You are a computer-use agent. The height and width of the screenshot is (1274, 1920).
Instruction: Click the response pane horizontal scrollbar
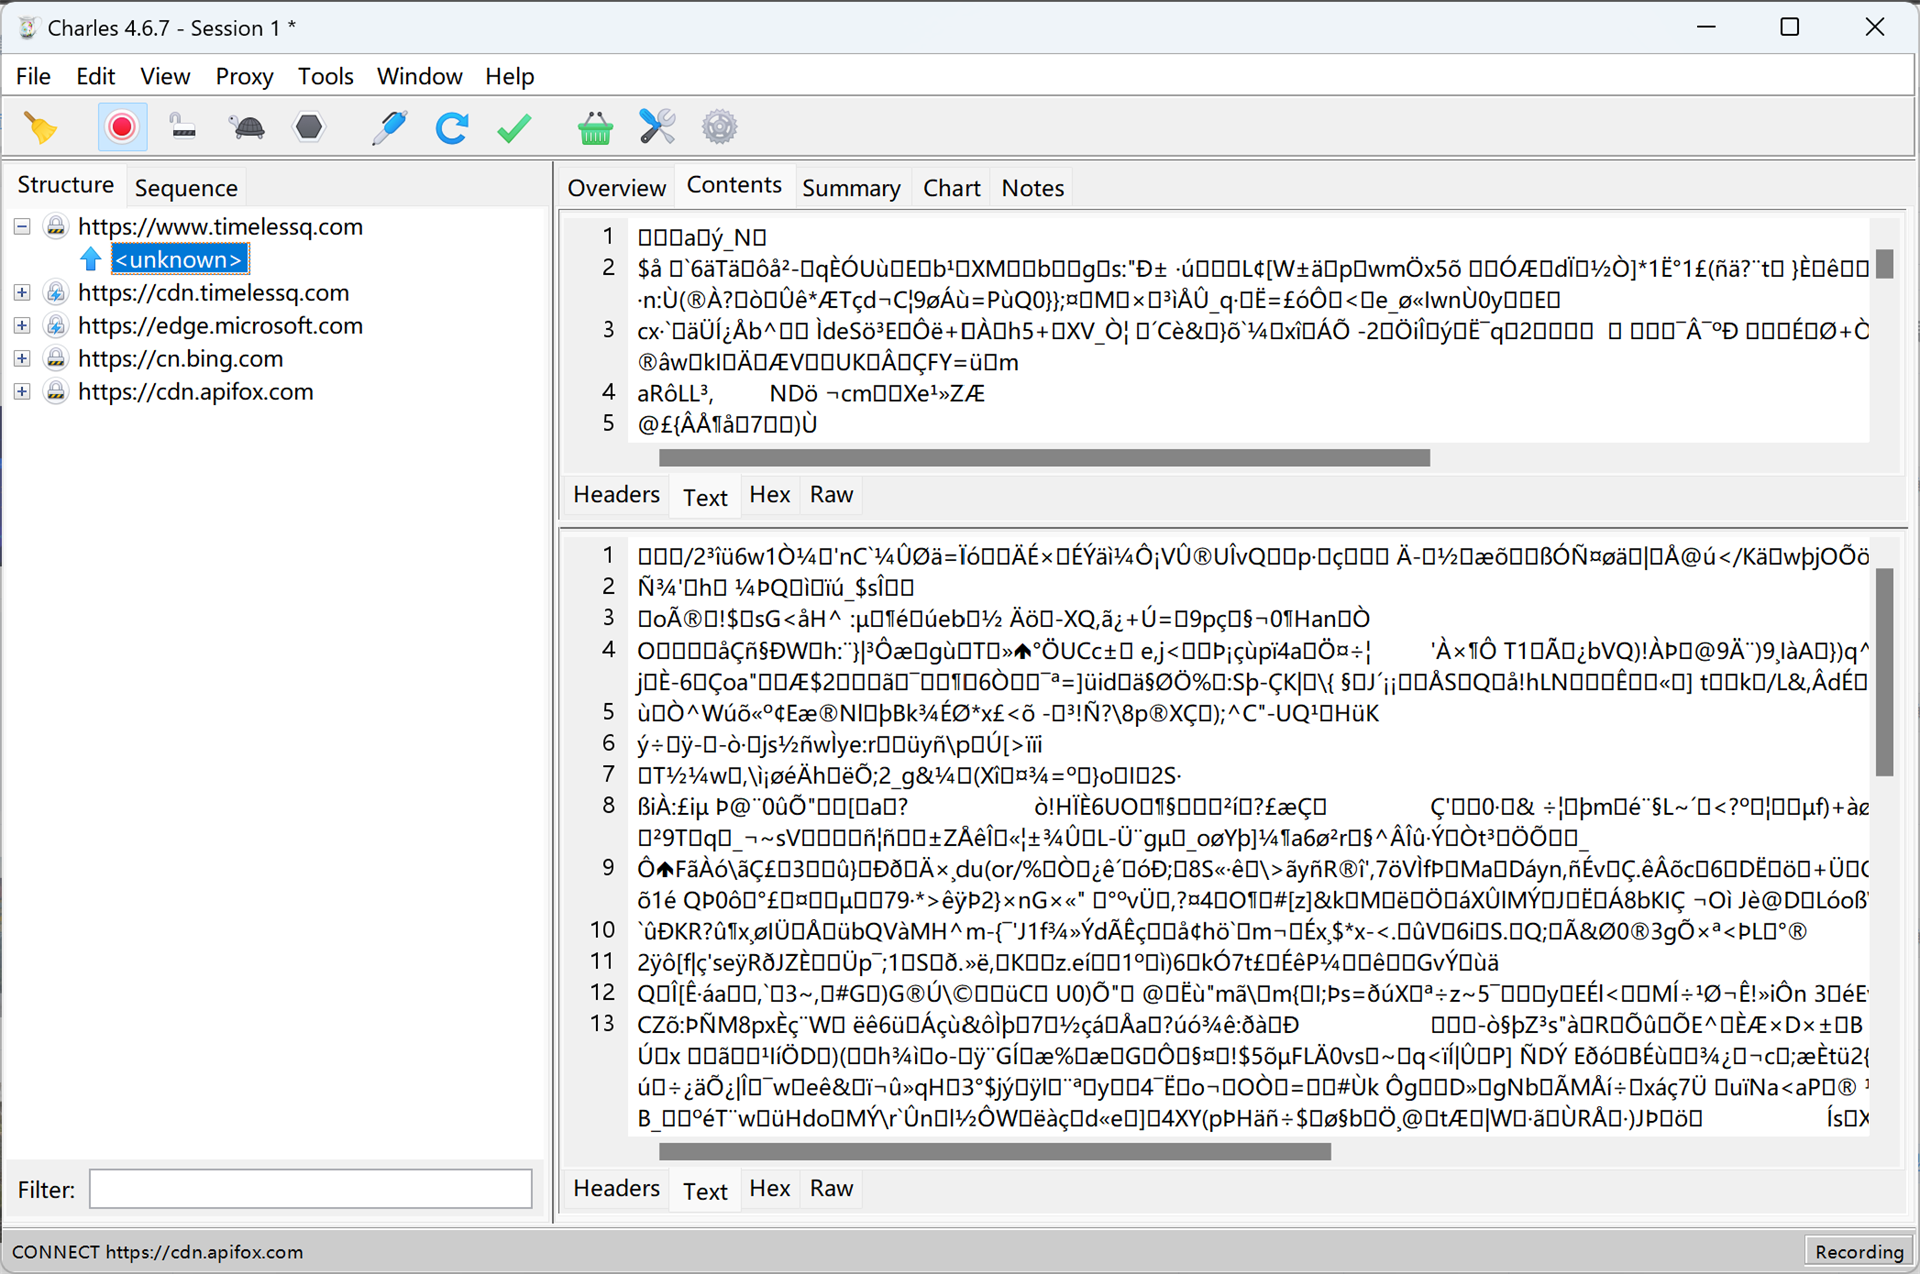995,1152
